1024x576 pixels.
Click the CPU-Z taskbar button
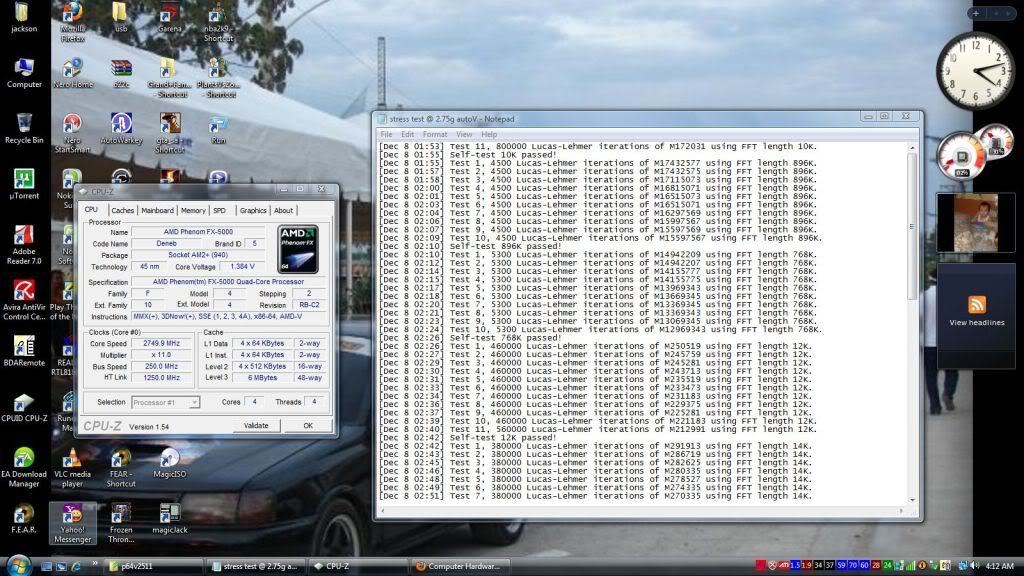coord(358,566)
